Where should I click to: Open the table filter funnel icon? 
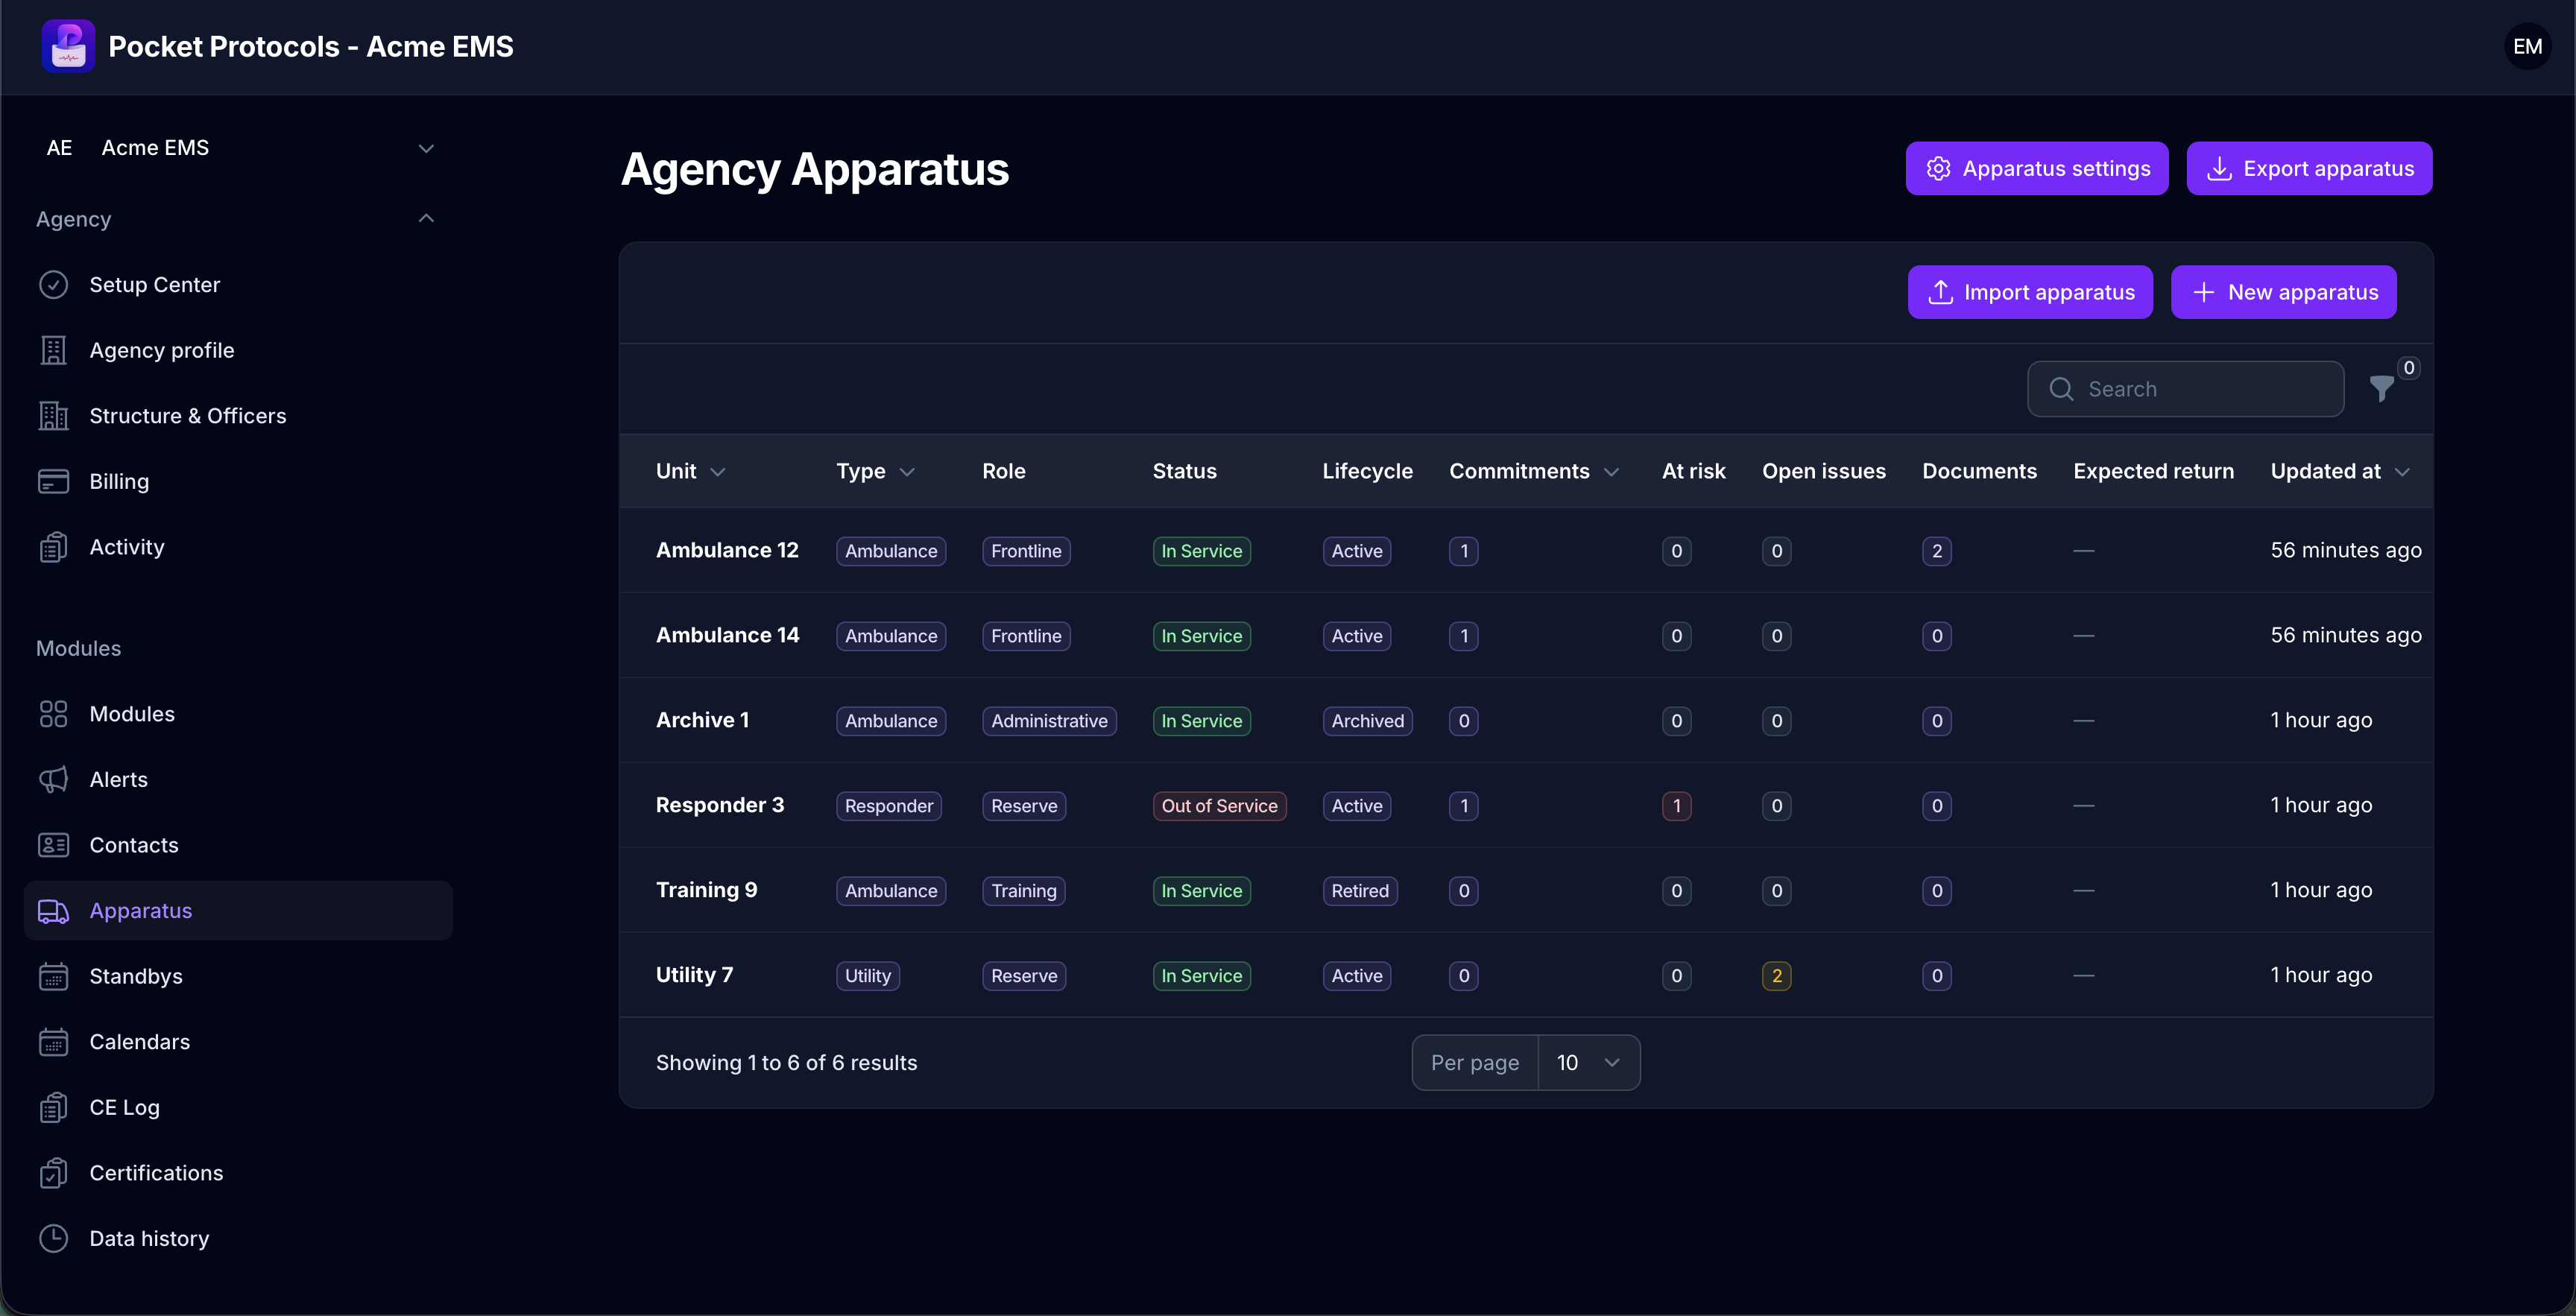click(2382, 388)
